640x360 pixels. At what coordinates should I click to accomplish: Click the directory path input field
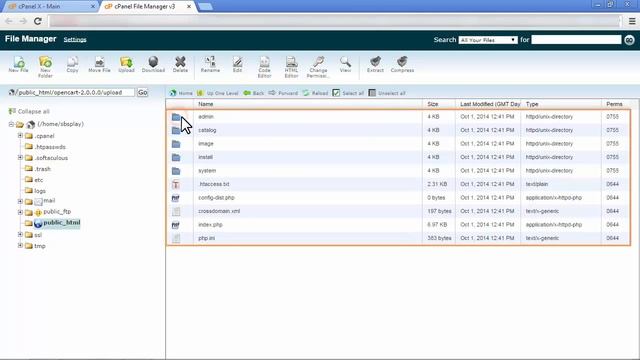(x=76, y=93)
